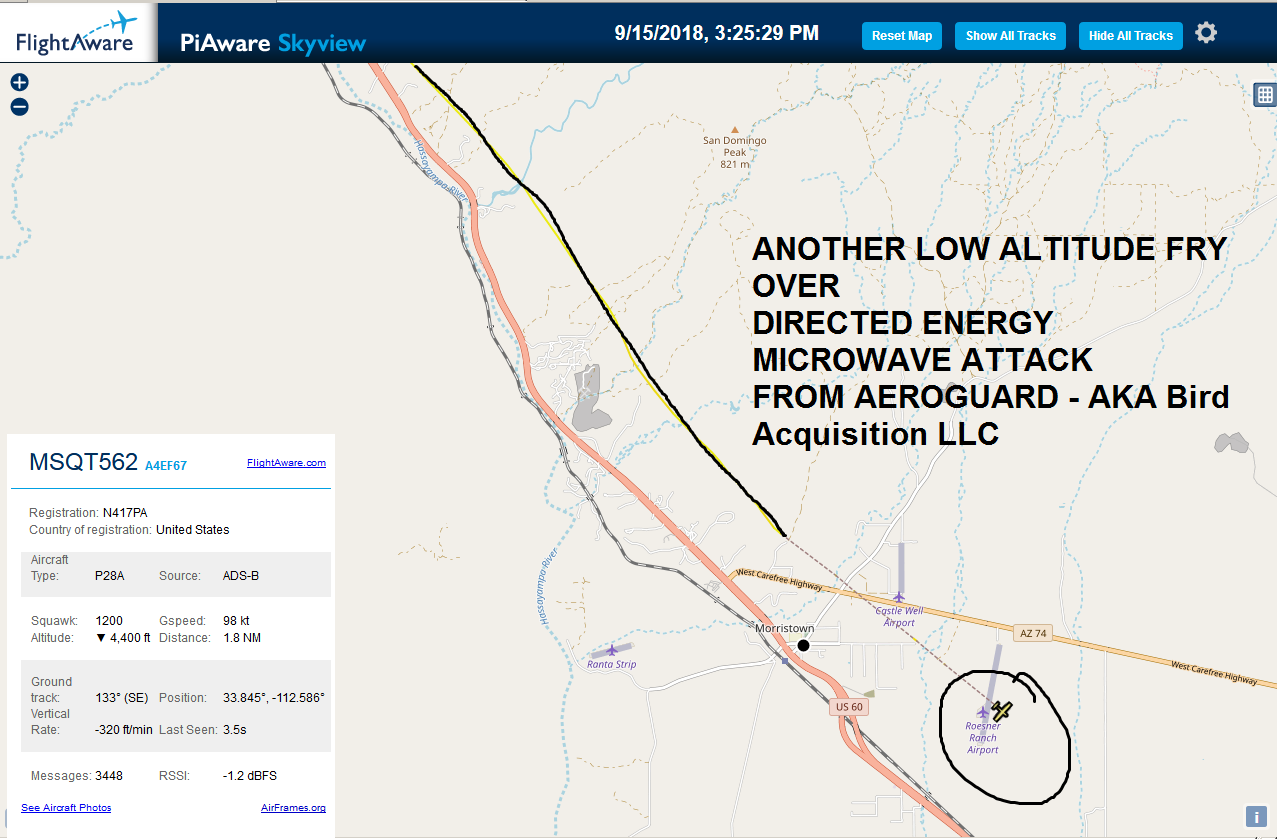Click Castle Well Airport marker
1277x839 pixels.
point(898,597)
